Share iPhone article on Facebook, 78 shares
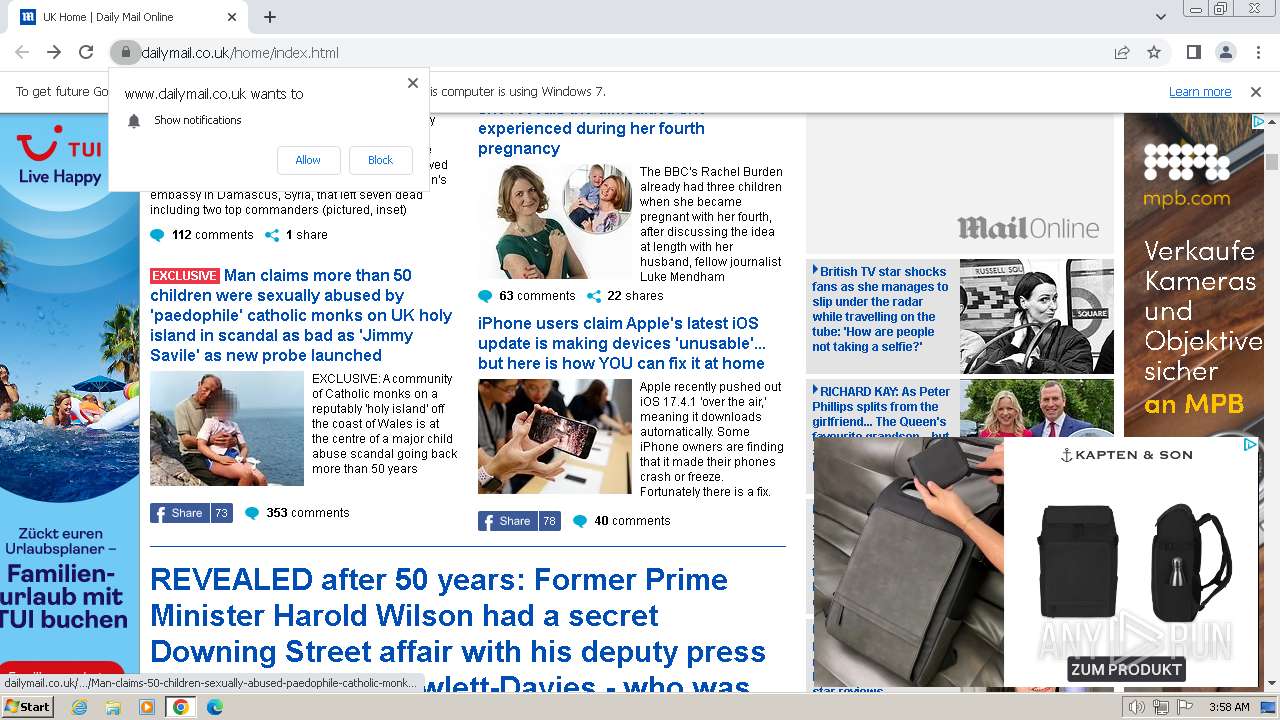 point(519,521)
